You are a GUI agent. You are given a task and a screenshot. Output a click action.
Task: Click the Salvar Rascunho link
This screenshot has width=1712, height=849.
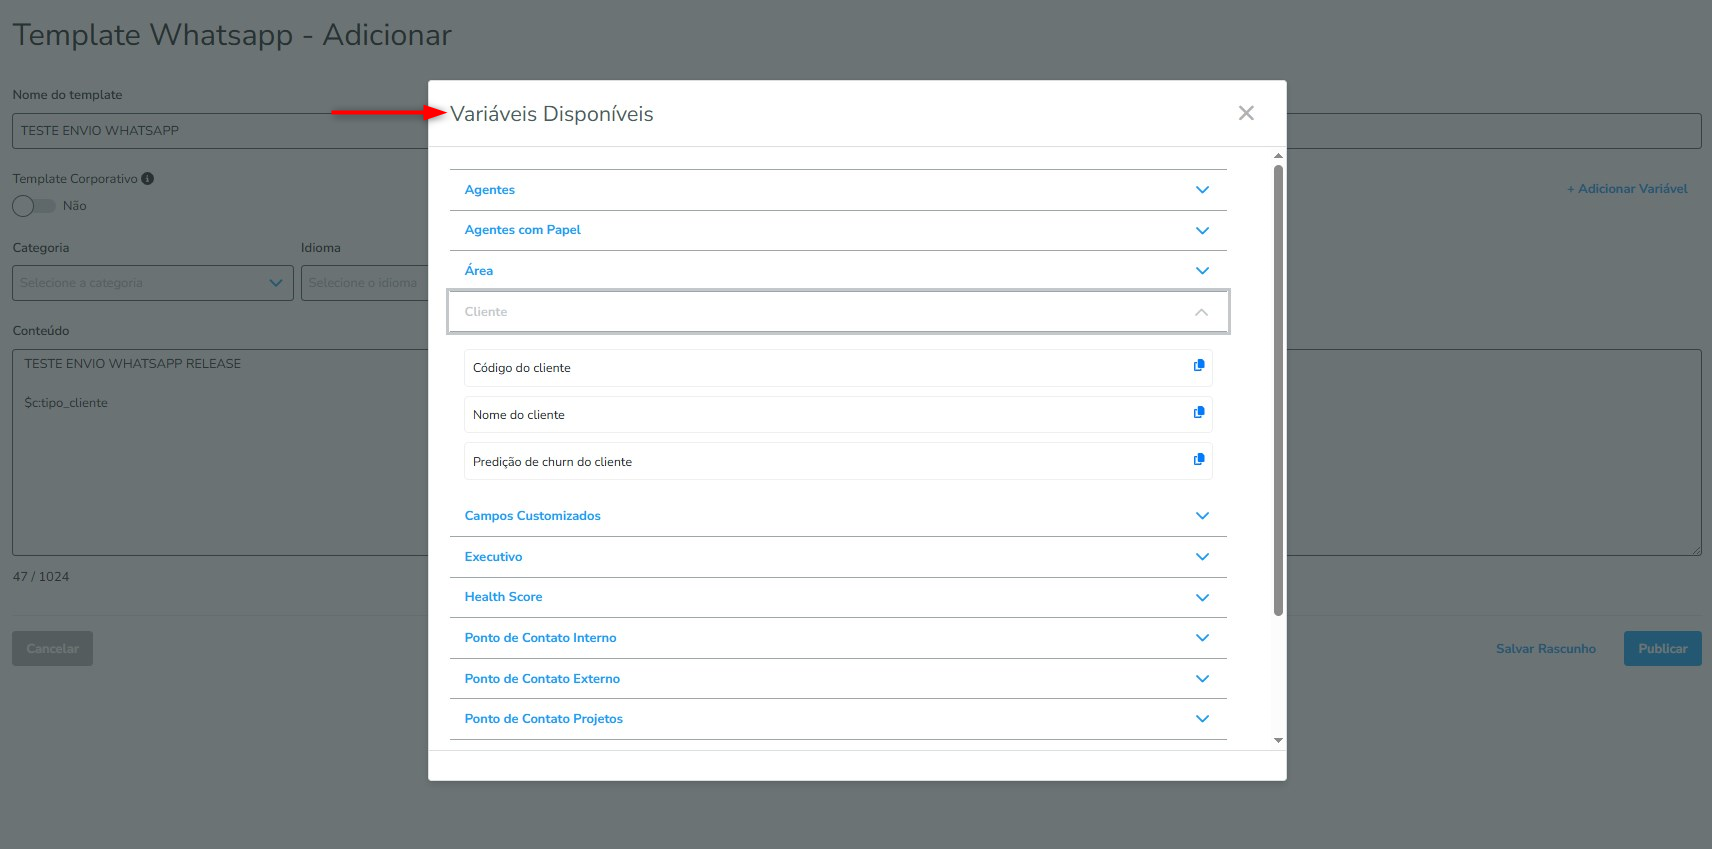click(x=1545, y=649)
